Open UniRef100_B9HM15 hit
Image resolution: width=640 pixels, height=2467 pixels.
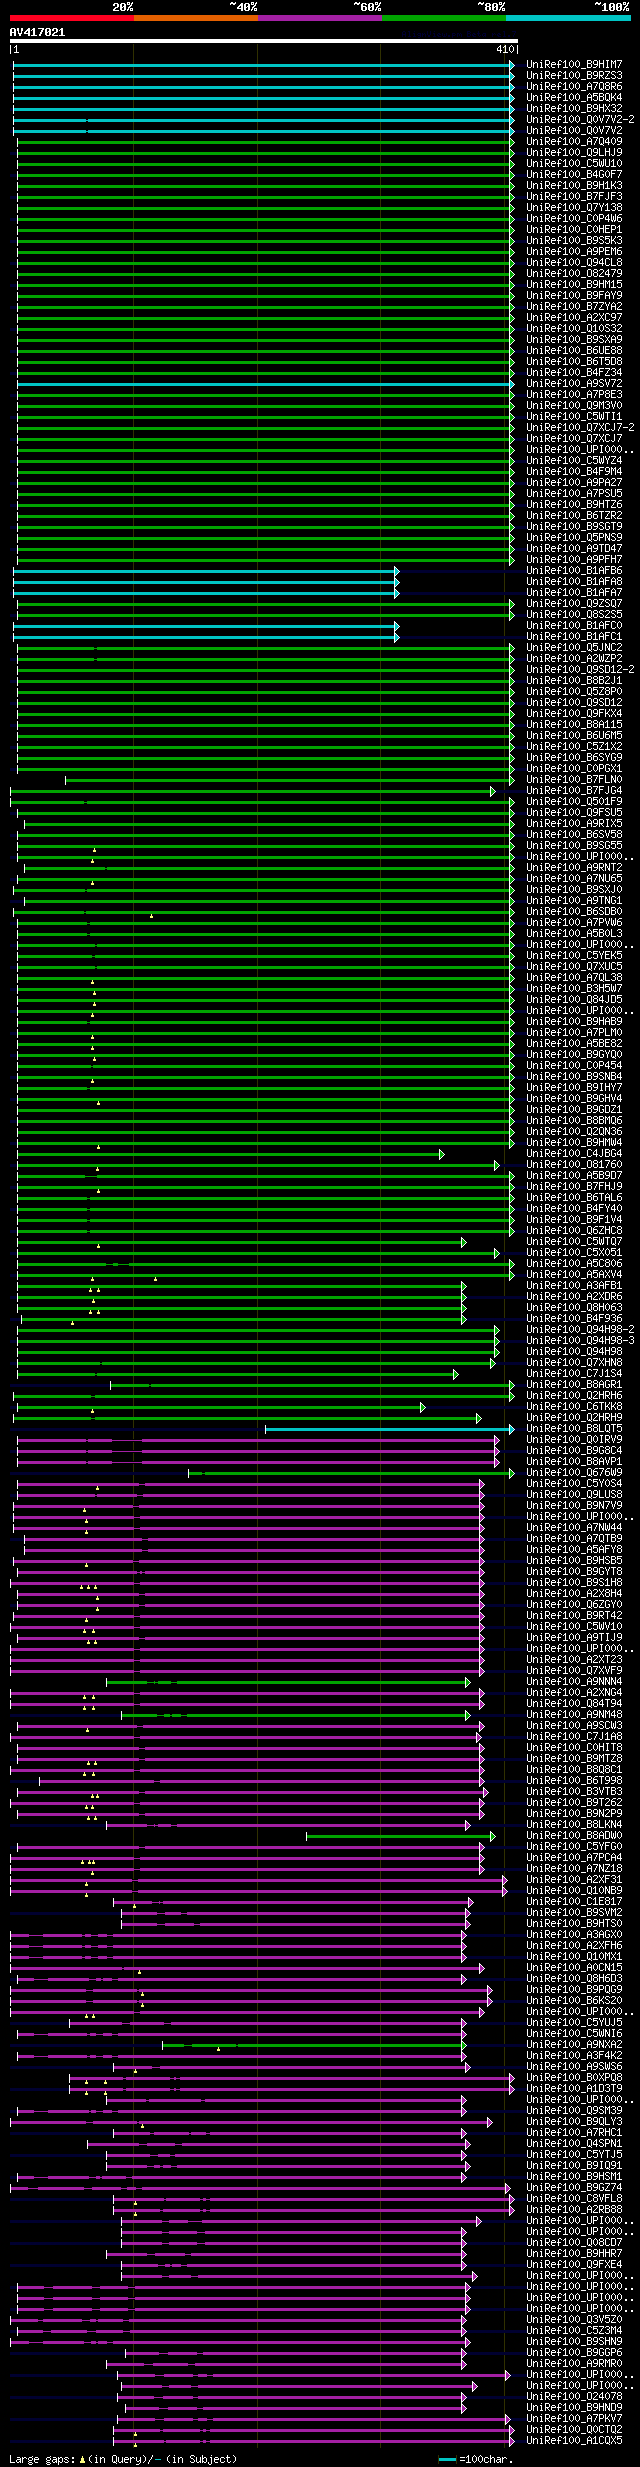[x=574, y=285]
